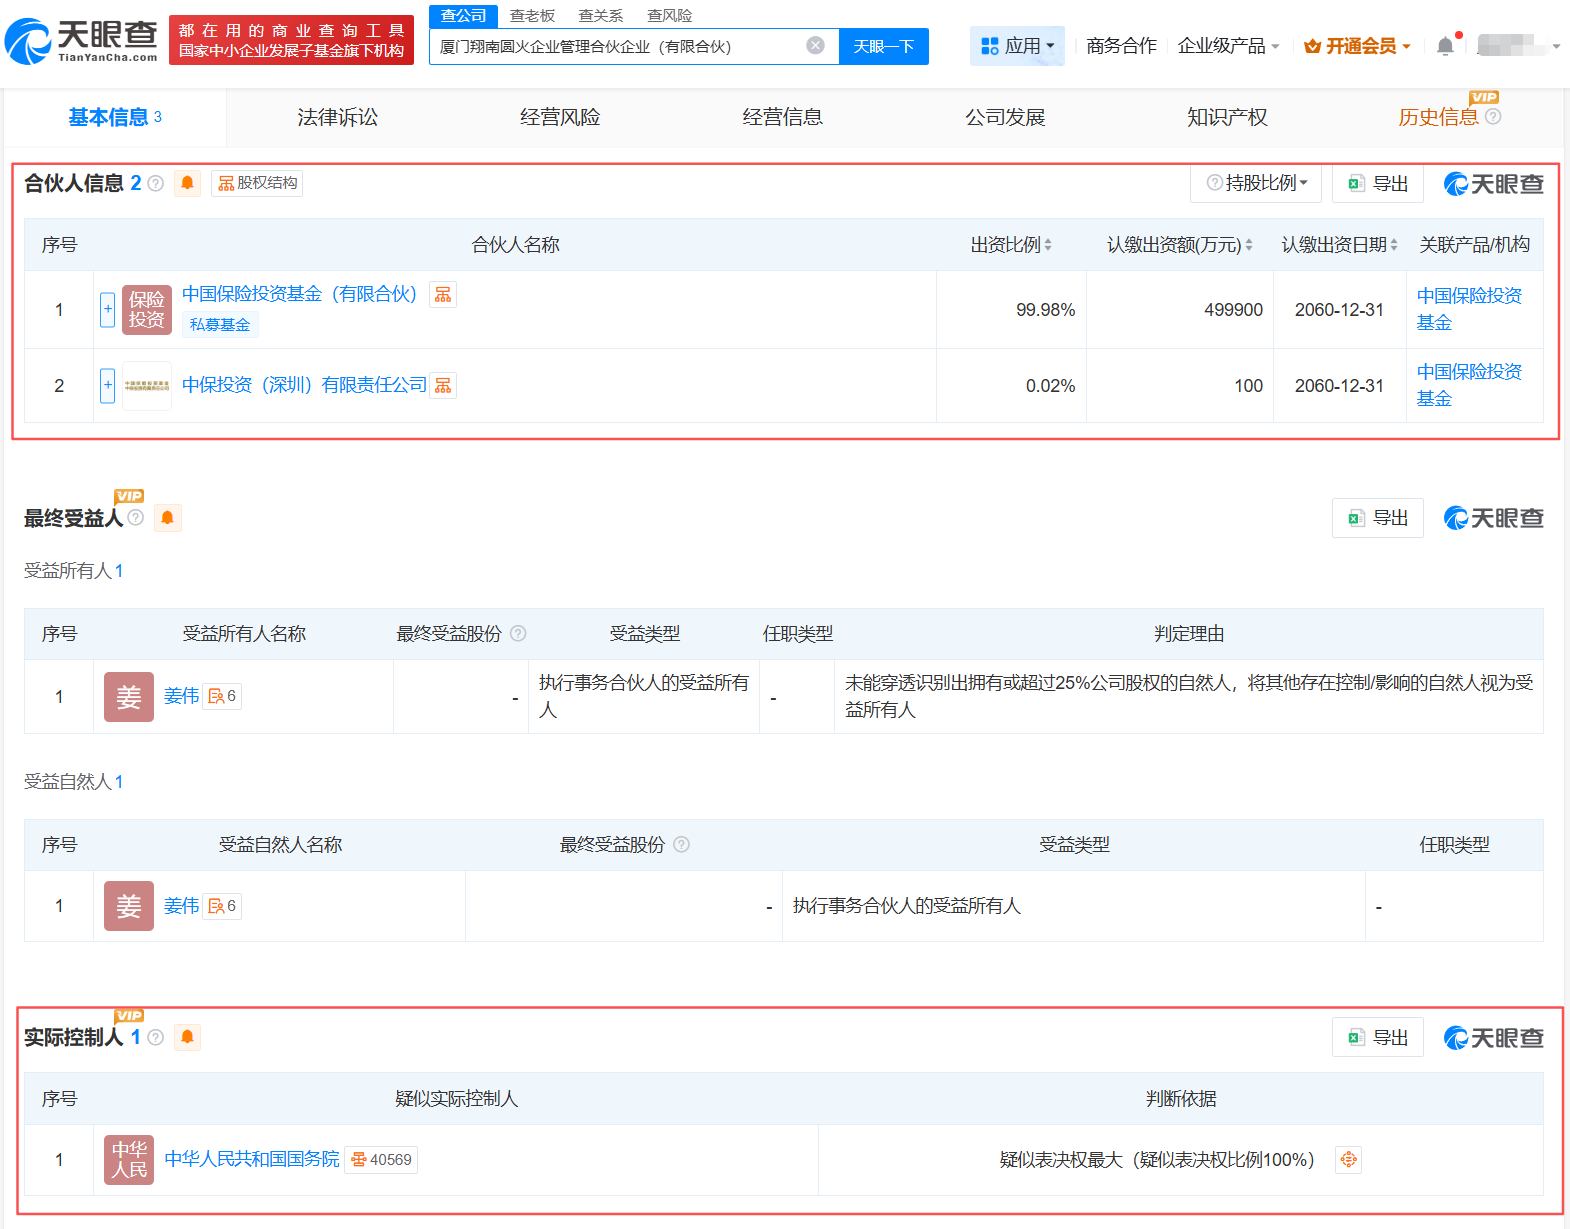This screenshot has width=1570, height=1229.
Task: Open the 应用 apps dropdown
Action: [x=1017, y=46]
